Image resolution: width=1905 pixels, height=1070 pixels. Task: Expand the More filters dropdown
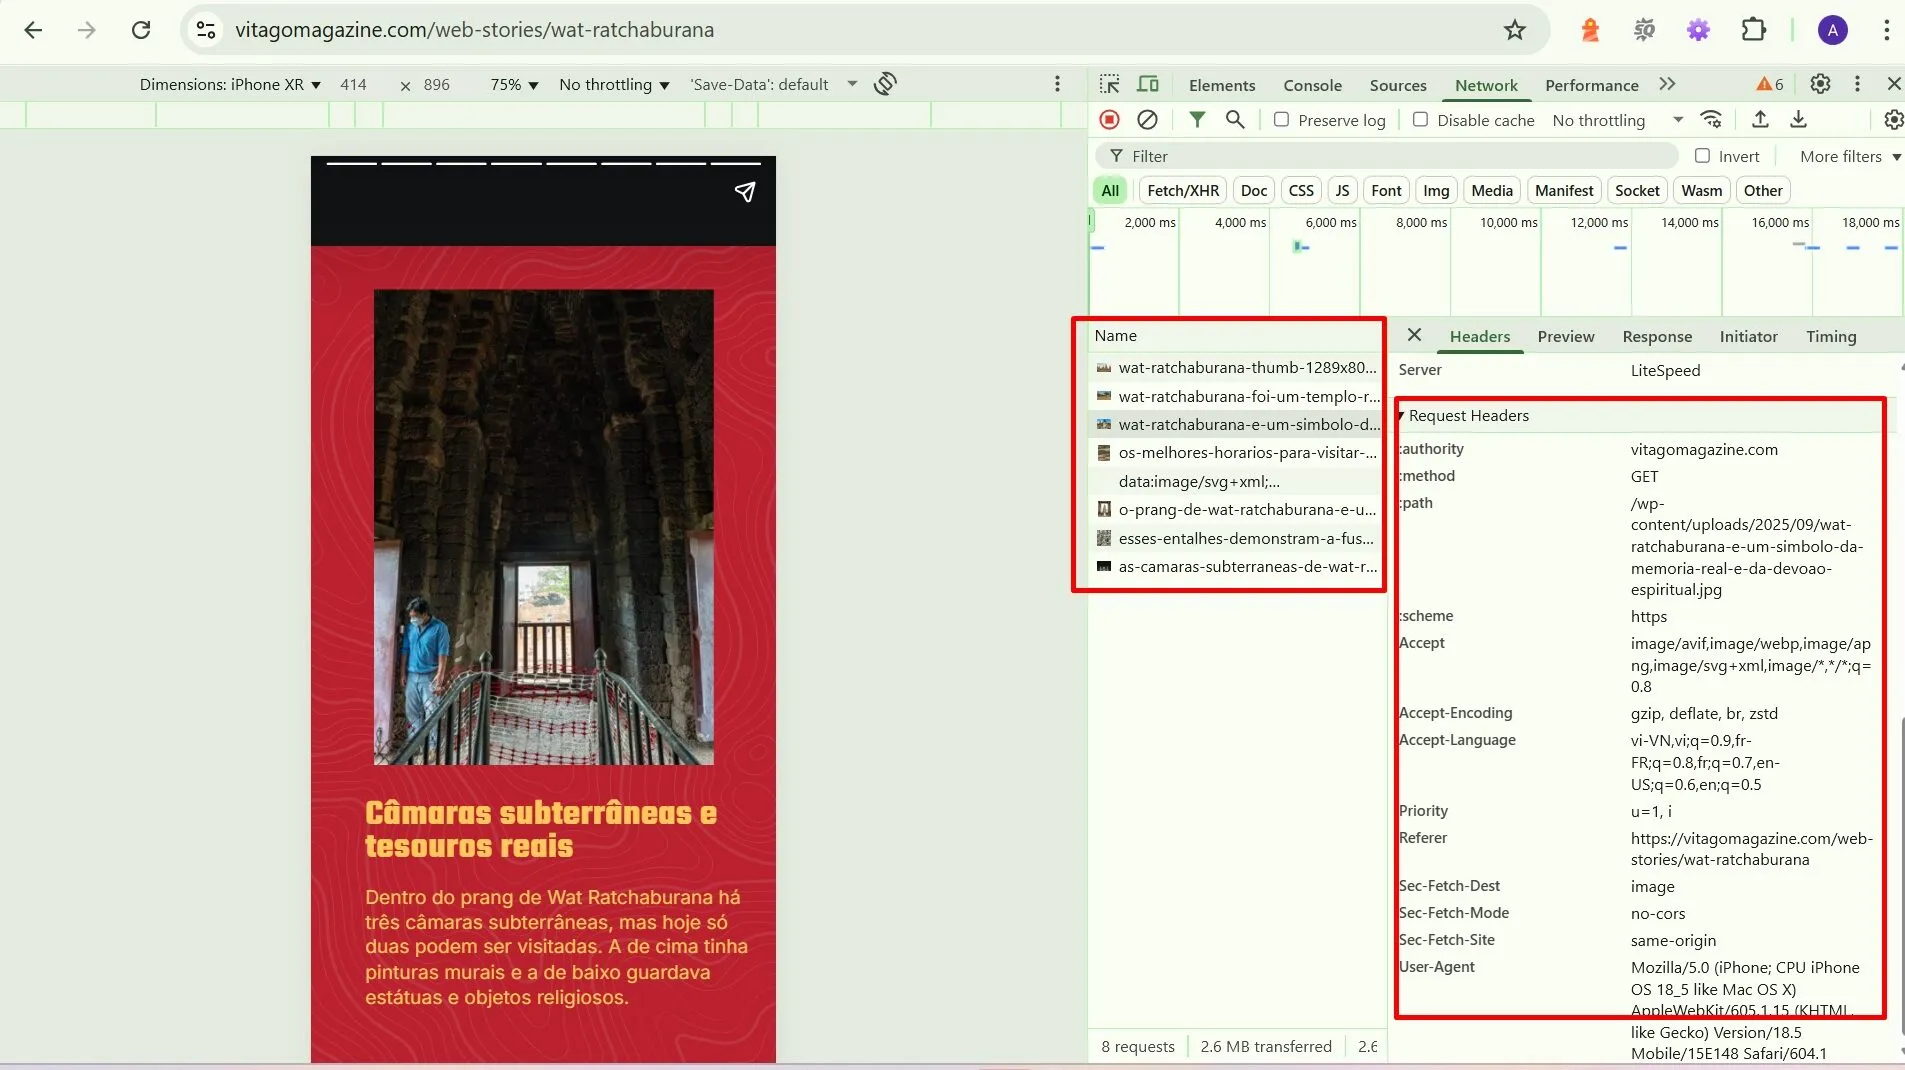1845,156
